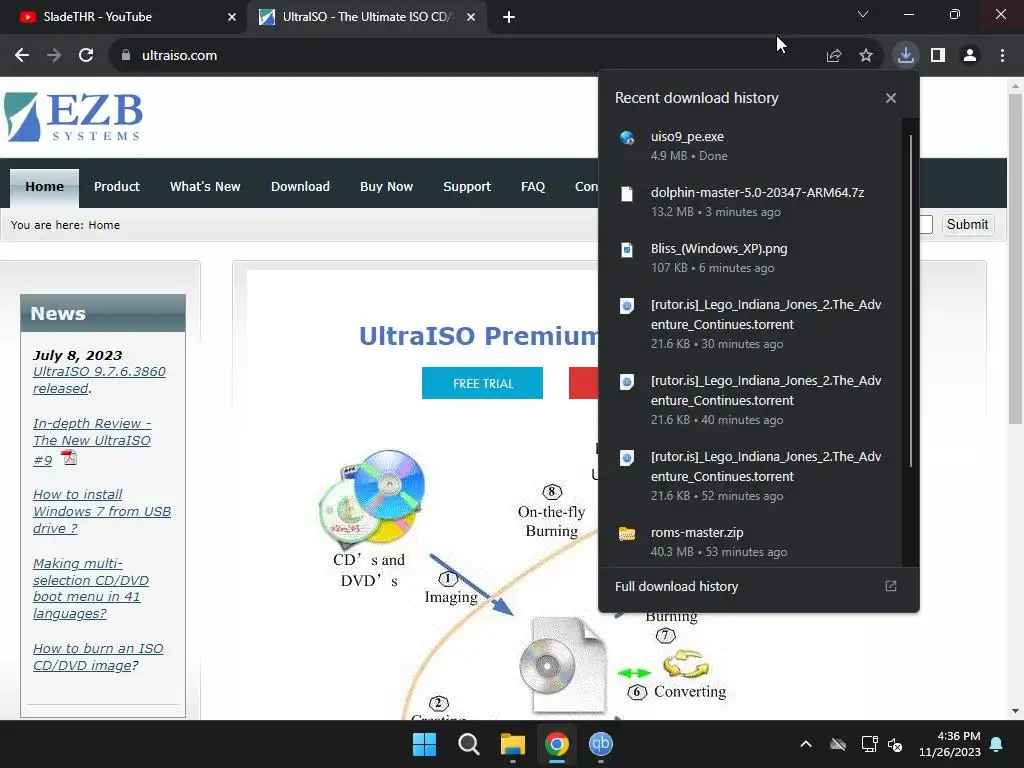Viewport: 1024px width, 768px height.
Task: Switch to the SladeTHR - YouTube tab
Action: point(124,17)
